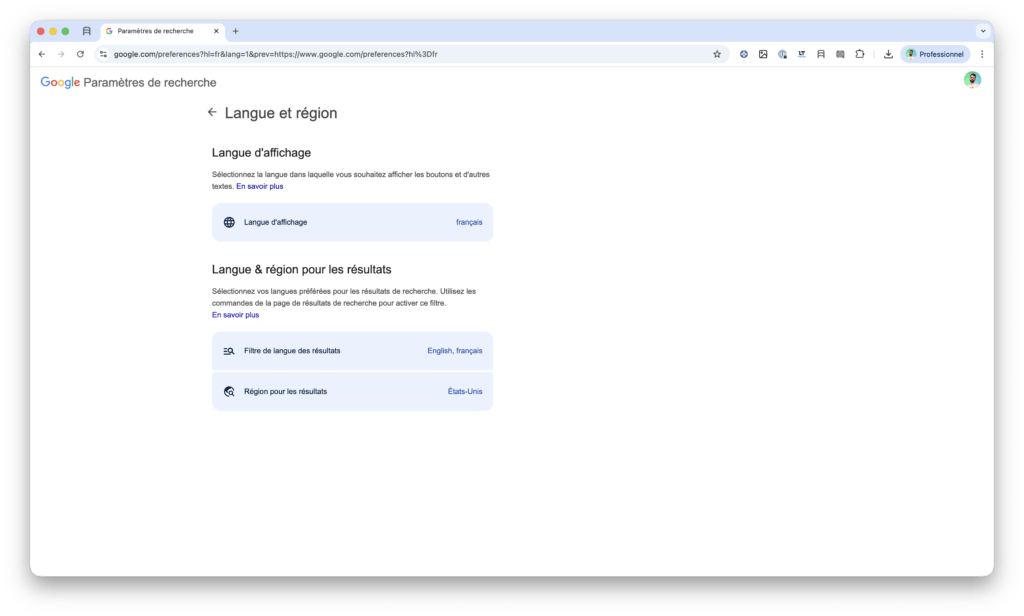1024x616 pixels.
Task: Open the tab search icon
Action: 85,30
